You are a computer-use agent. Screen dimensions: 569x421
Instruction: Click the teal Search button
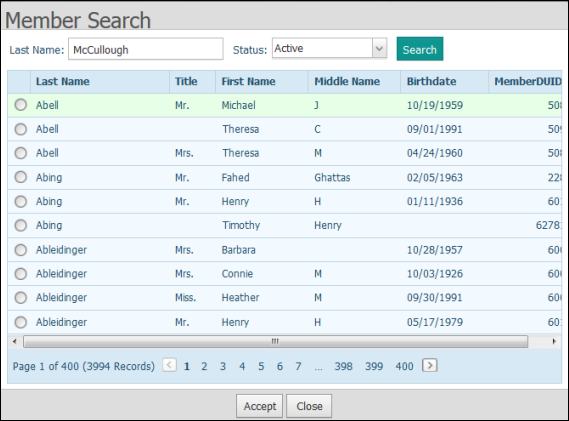click(x=420, y=49)
